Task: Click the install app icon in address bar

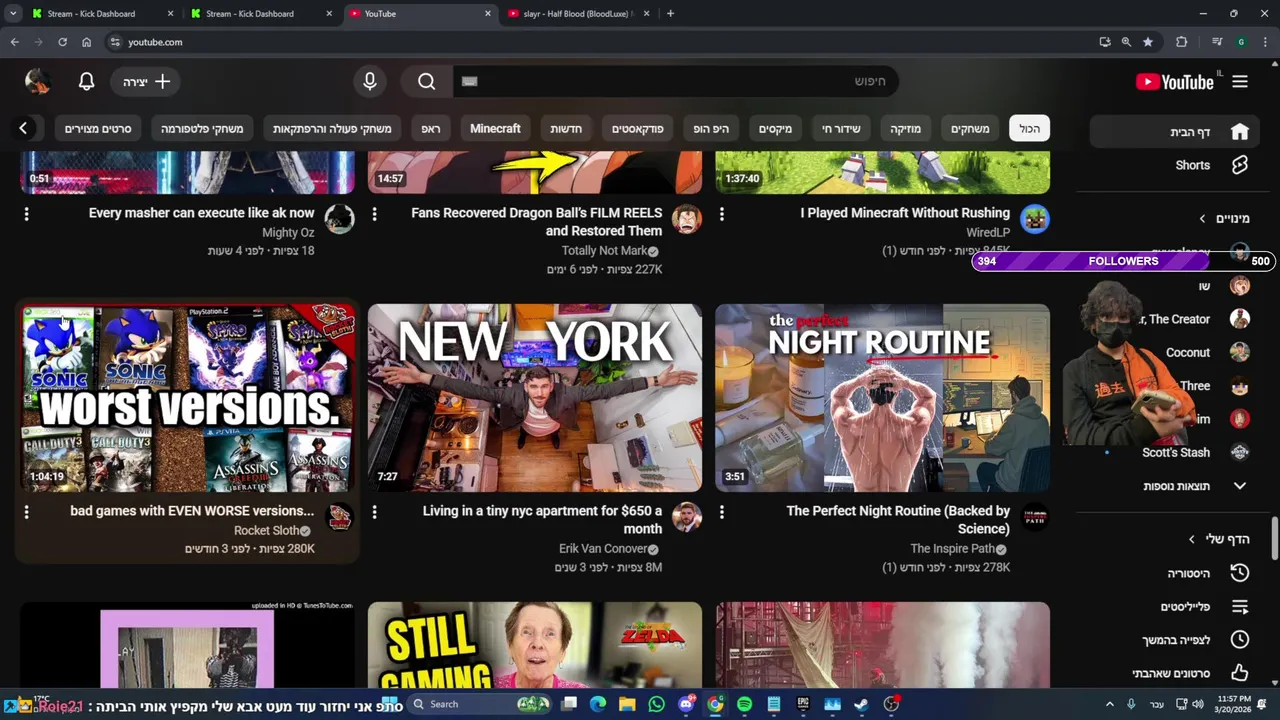Action: click(x=1105, y=42)
